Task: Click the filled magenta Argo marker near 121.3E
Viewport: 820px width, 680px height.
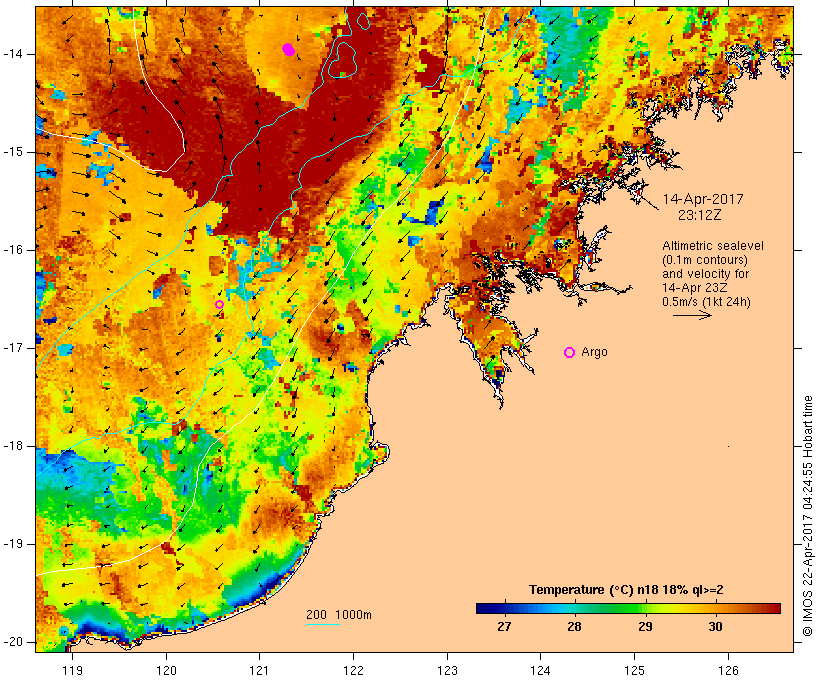Action: pos(288,50)
